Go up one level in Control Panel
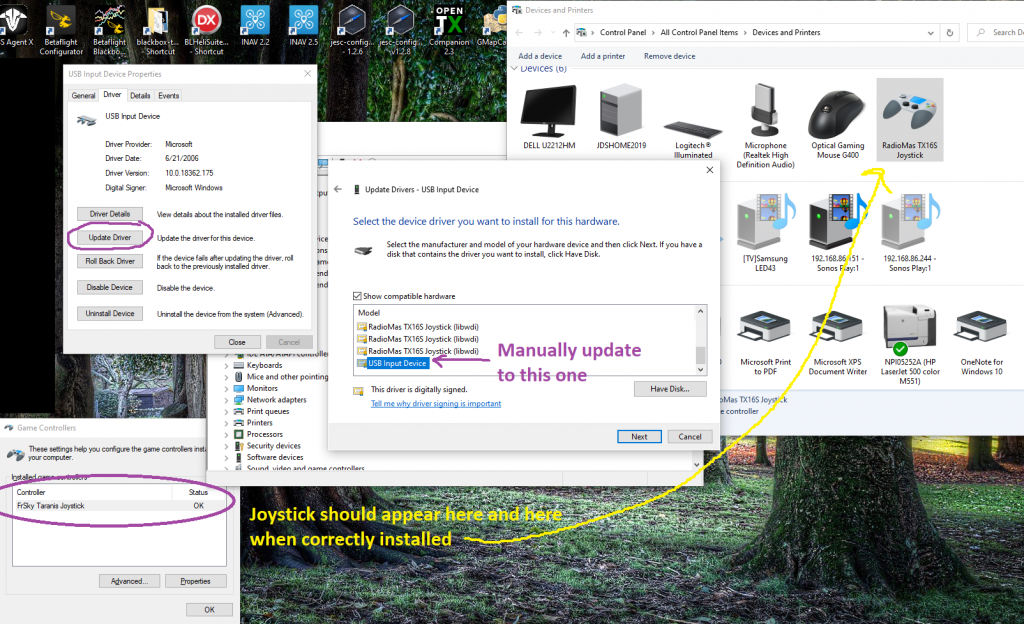 pyautogui.click(x=566, y=33)
